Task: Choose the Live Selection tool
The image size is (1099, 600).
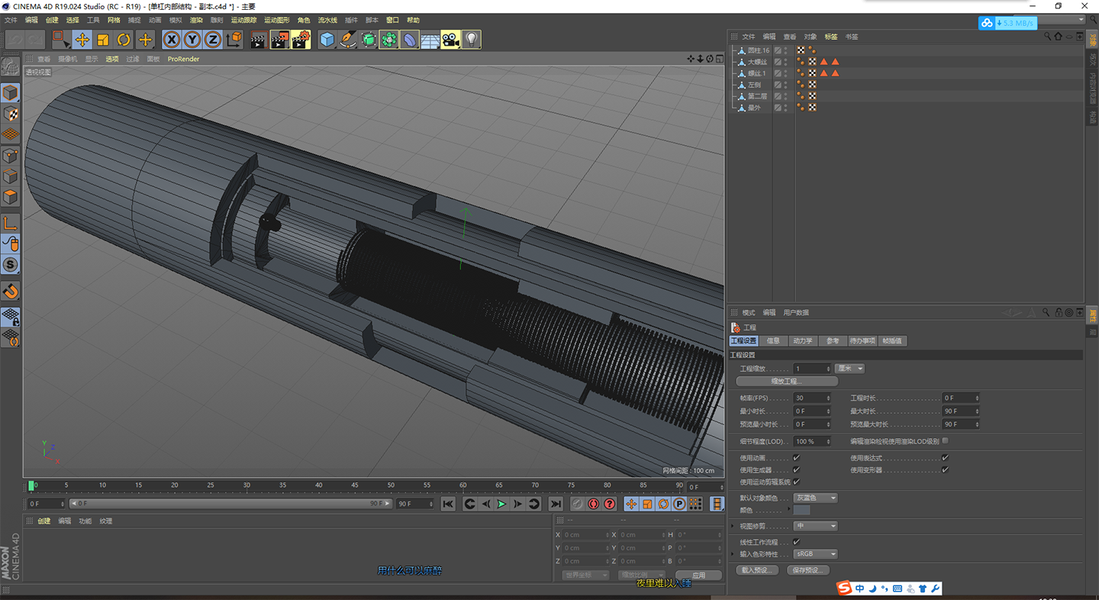Action: click(61, 40)
